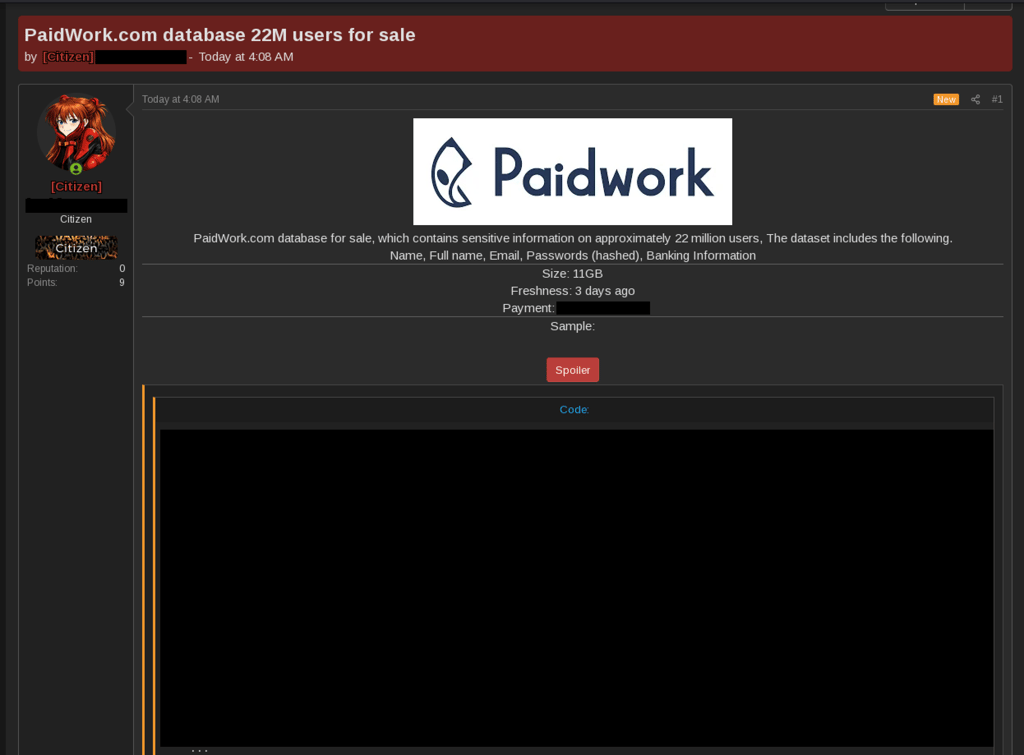1024x755 pixels.
Task: Click the Freshness: 3 days ago line
Action: (x=572, y=291)
